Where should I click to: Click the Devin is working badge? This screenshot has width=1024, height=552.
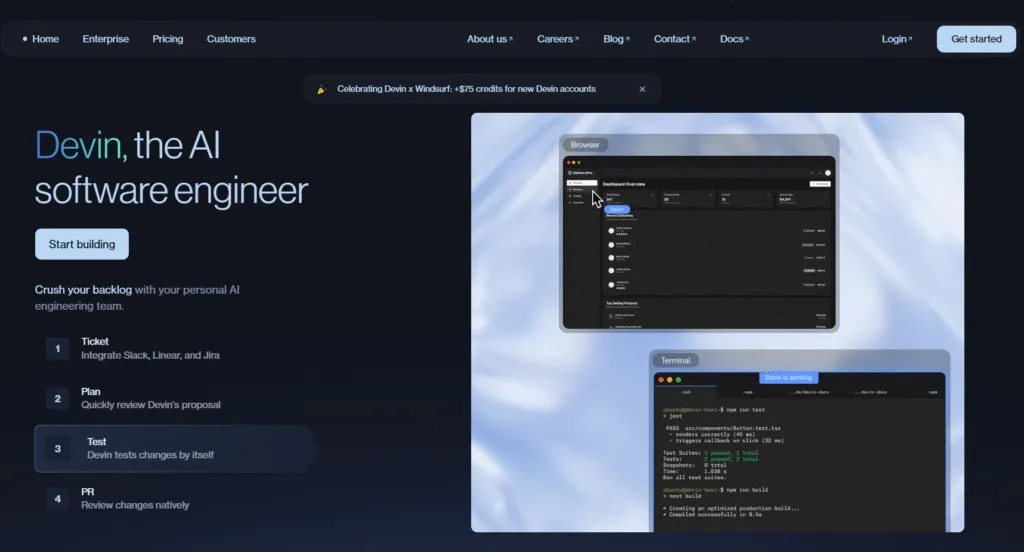[788, 378]
